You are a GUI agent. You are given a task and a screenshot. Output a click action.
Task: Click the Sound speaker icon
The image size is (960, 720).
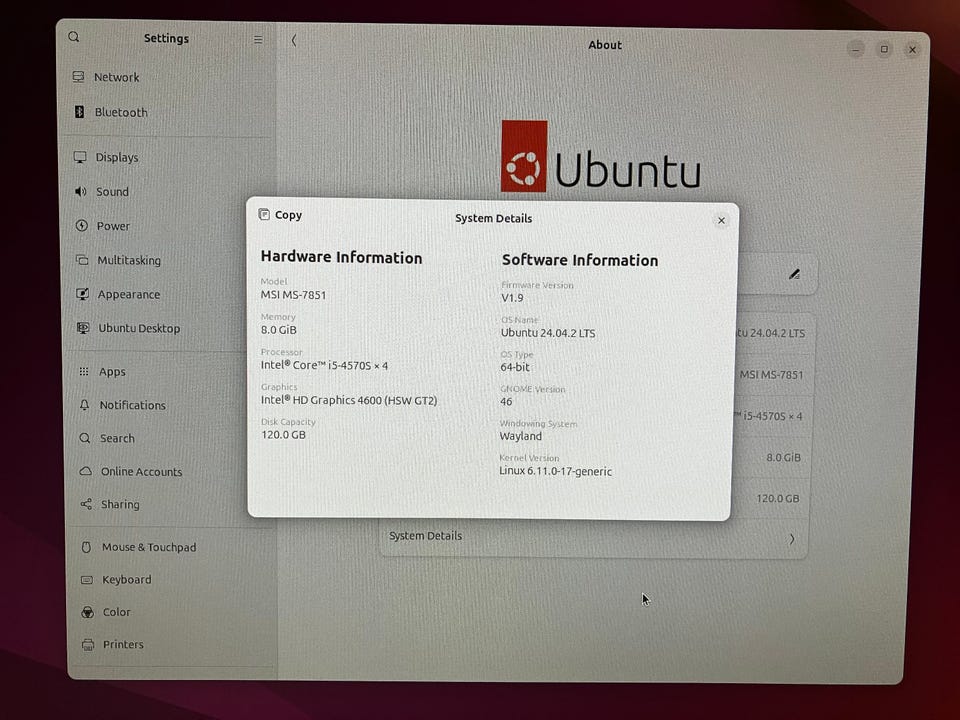tap(81, 192)
